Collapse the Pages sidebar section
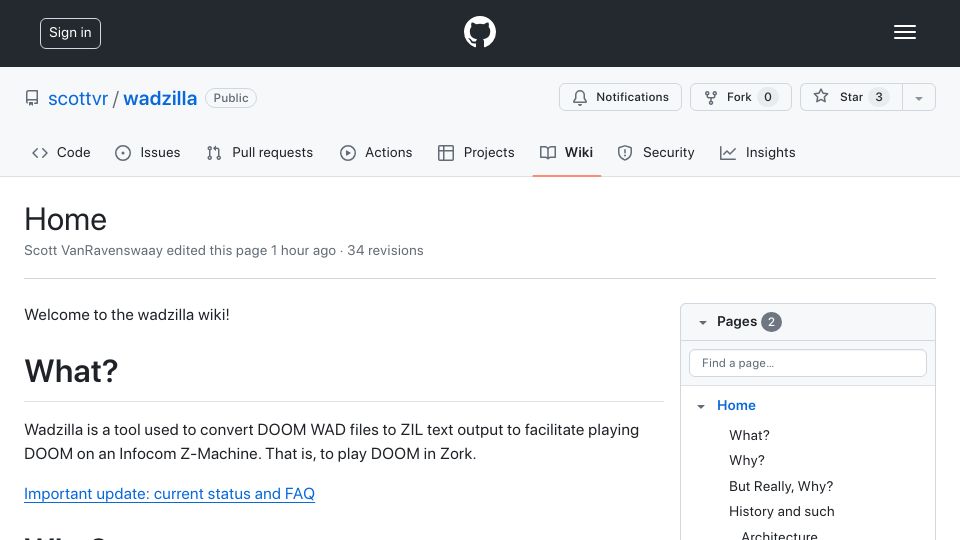The height and width of the screenshot is (540, 960). point(703,322)
